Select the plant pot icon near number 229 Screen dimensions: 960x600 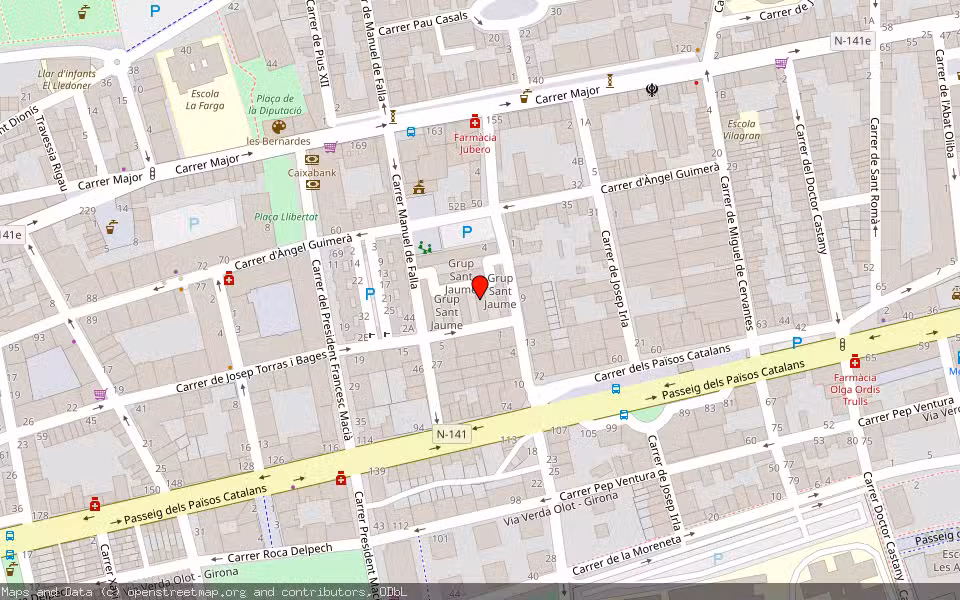(111, 227)
